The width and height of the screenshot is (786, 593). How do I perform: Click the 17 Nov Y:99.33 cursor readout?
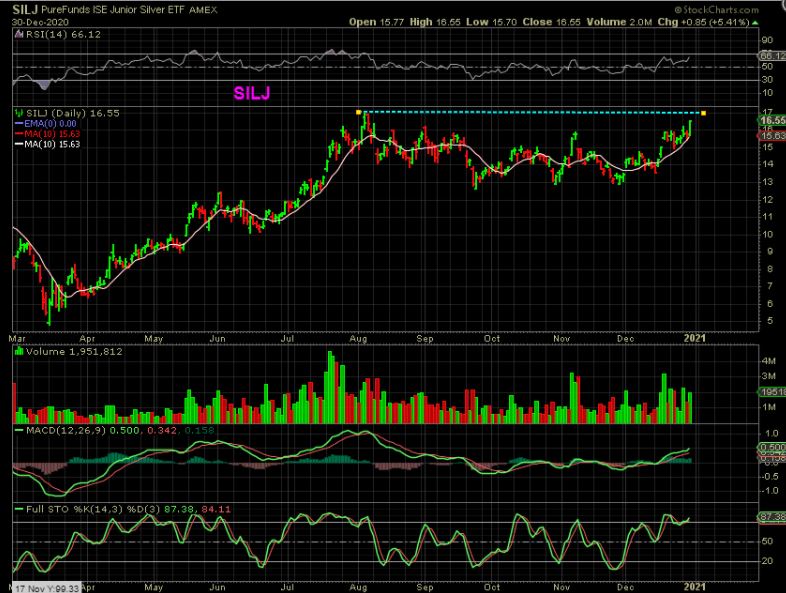[x=46, y=588]
